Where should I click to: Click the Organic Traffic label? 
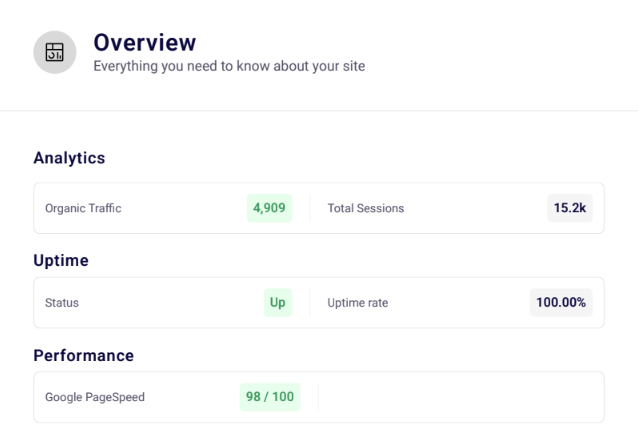(83, 208)
